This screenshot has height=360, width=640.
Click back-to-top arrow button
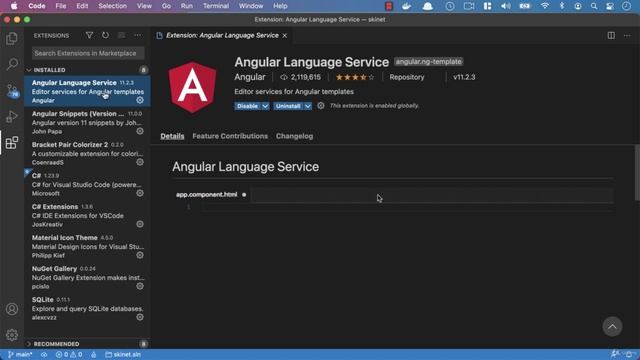pos(612,327)
